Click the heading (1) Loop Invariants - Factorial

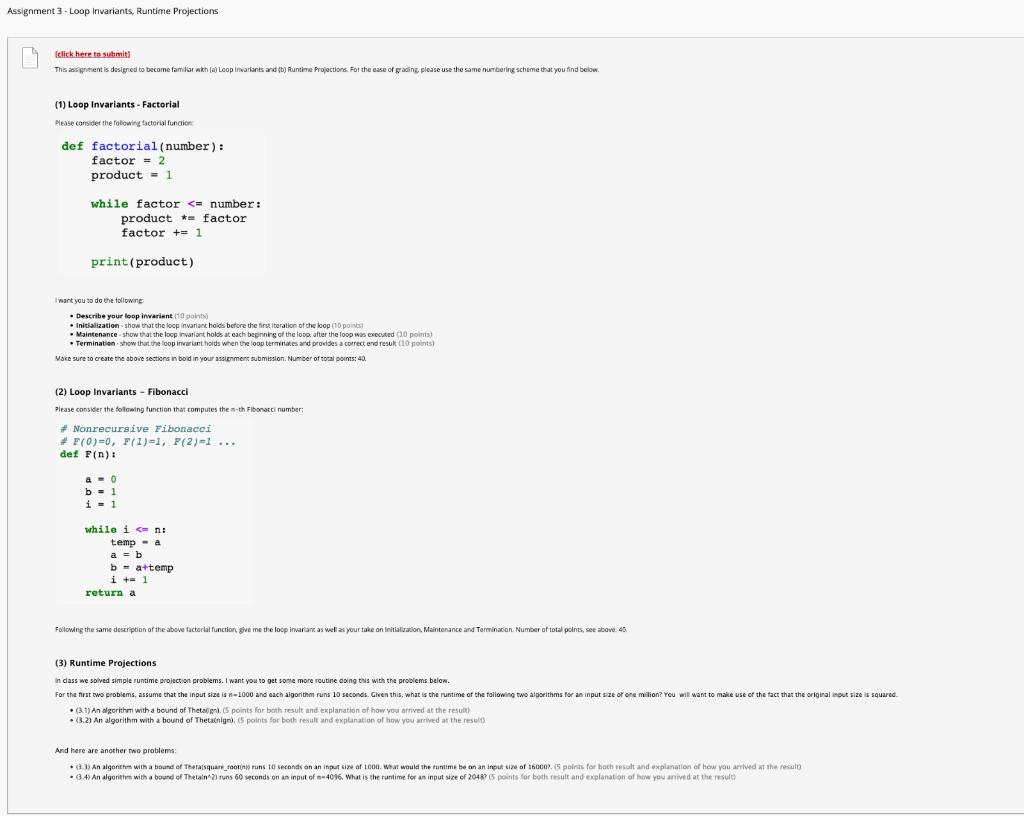click(119, 103)
